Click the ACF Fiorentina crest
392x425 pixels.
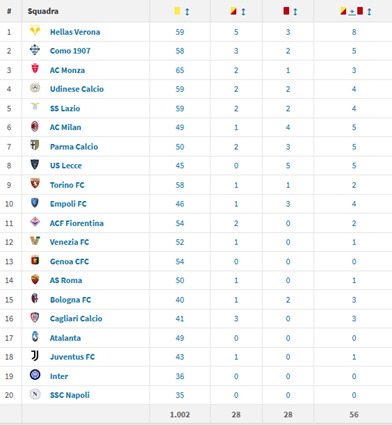click(x=35, y=222)
